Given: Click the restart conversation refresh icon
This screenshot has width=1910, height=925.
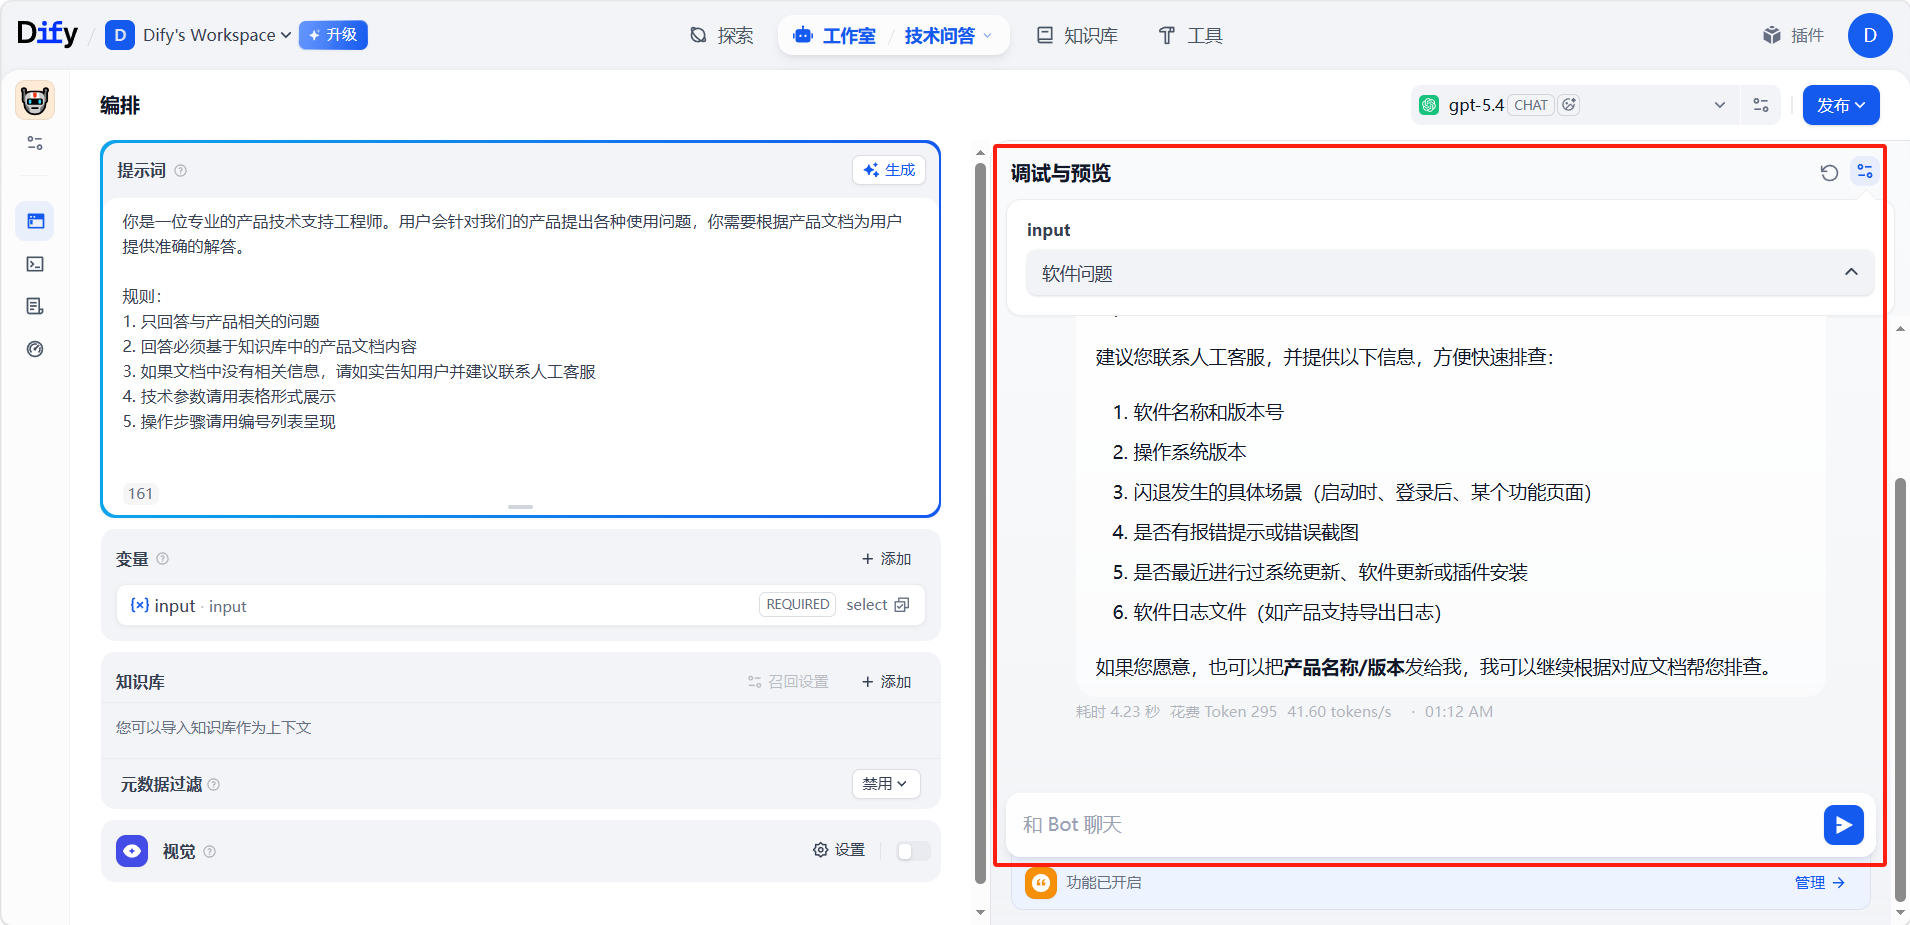Looking at the screenshot, I should click(1829, 173).
